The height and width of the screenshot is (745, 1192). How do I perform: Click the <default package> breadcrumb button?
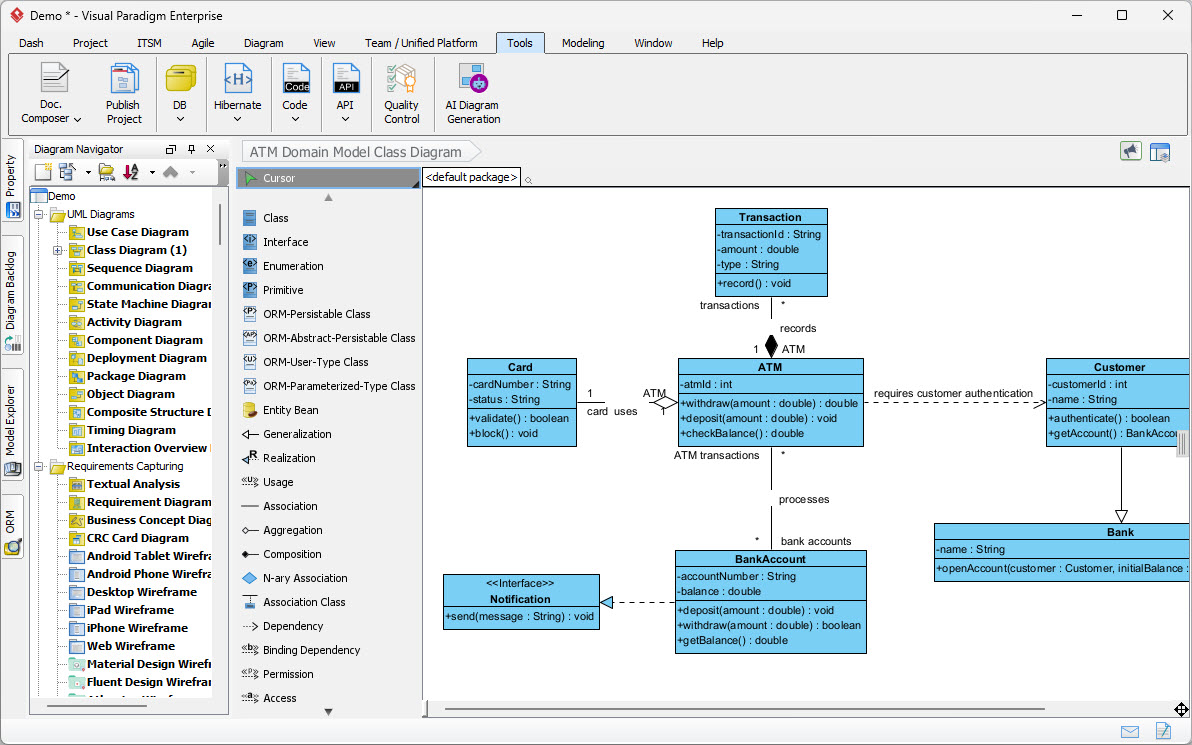[x=471, y=177]
